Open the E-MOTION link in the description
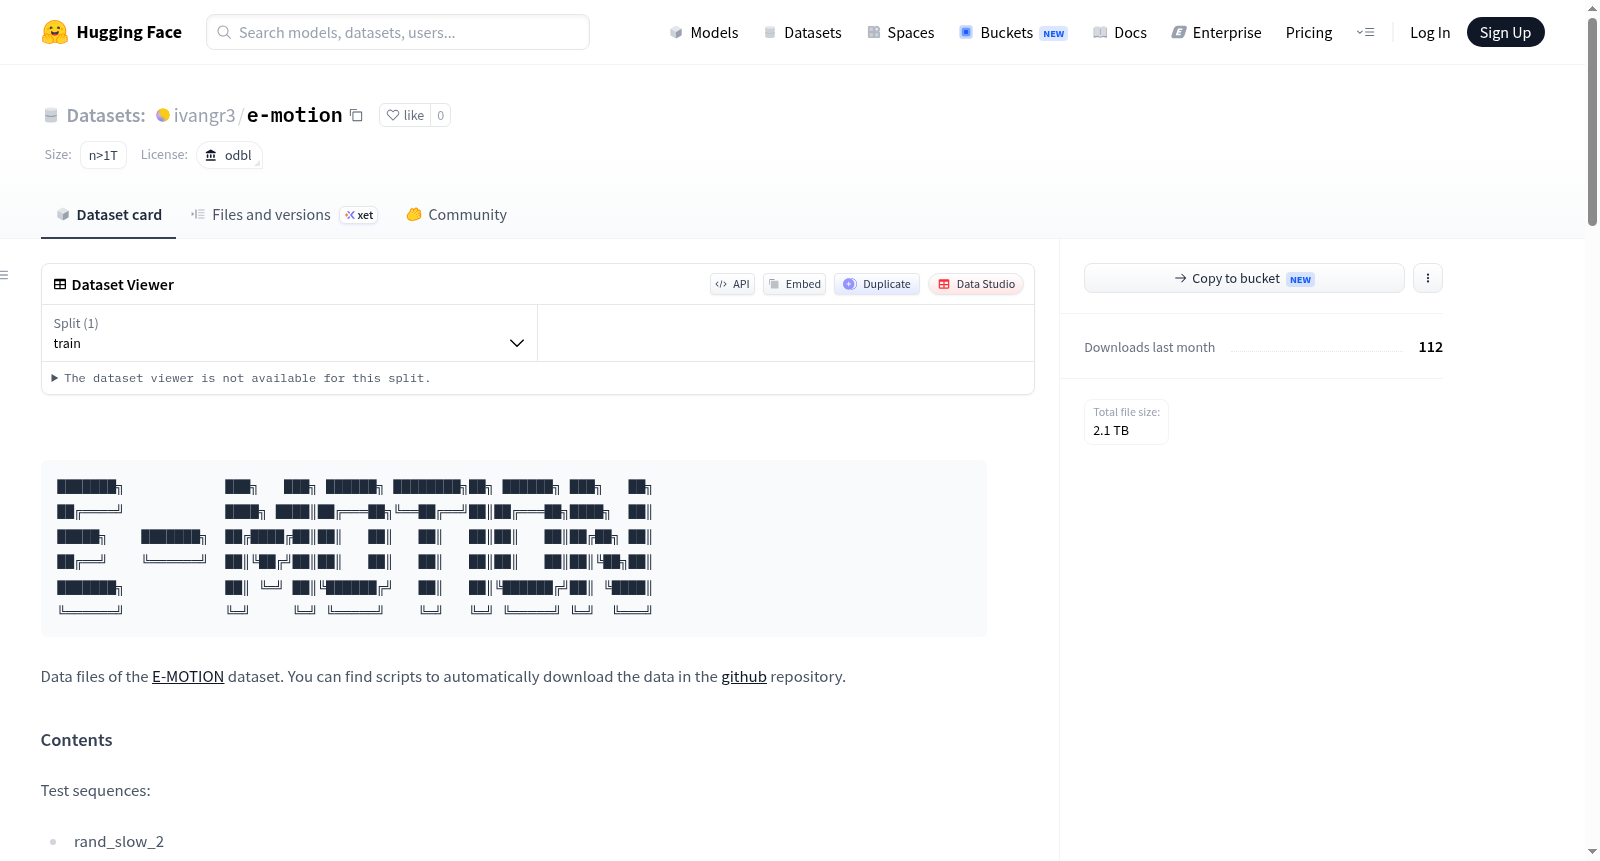The height and width of the screenshot is (861, 1600). pos(188,677)
